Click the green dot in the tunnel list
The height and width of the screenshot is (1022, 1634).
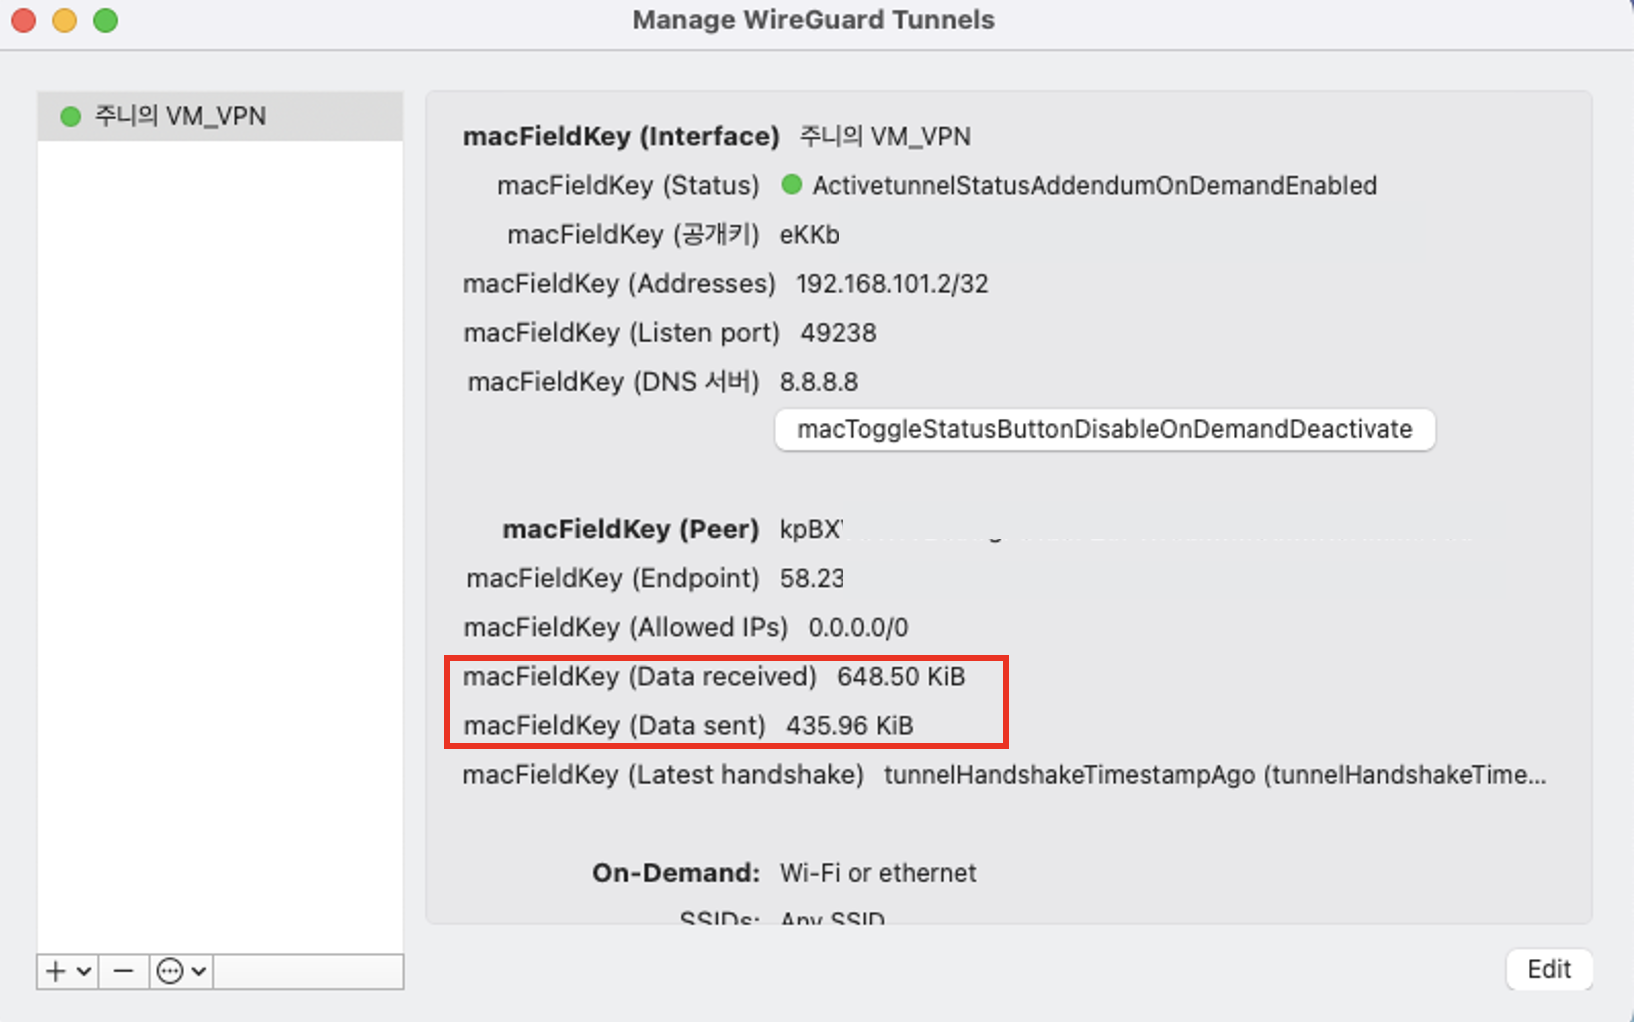click(70, 116)
